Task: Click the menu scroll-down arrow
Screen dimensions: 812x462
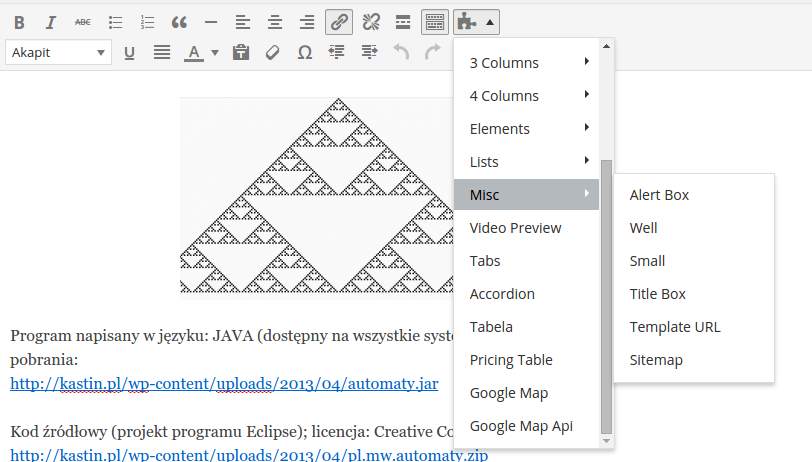Action: (x=606, y=441)
